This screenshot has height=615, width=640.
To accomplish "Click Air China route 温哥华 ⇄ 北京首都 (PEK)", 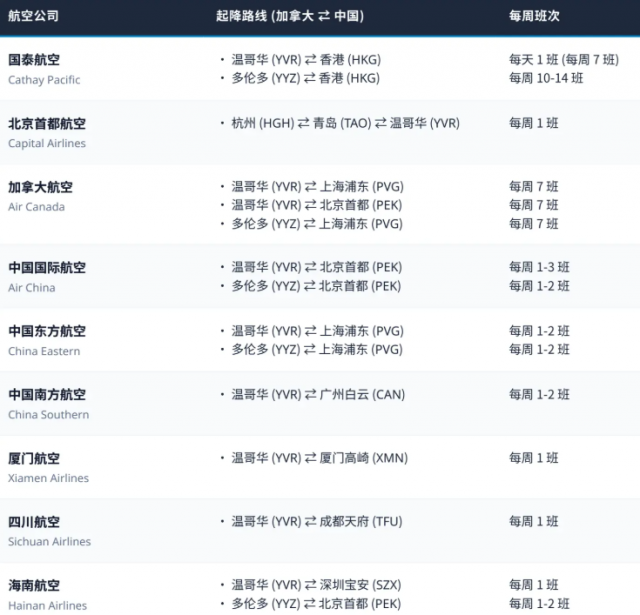I will 317,267.
